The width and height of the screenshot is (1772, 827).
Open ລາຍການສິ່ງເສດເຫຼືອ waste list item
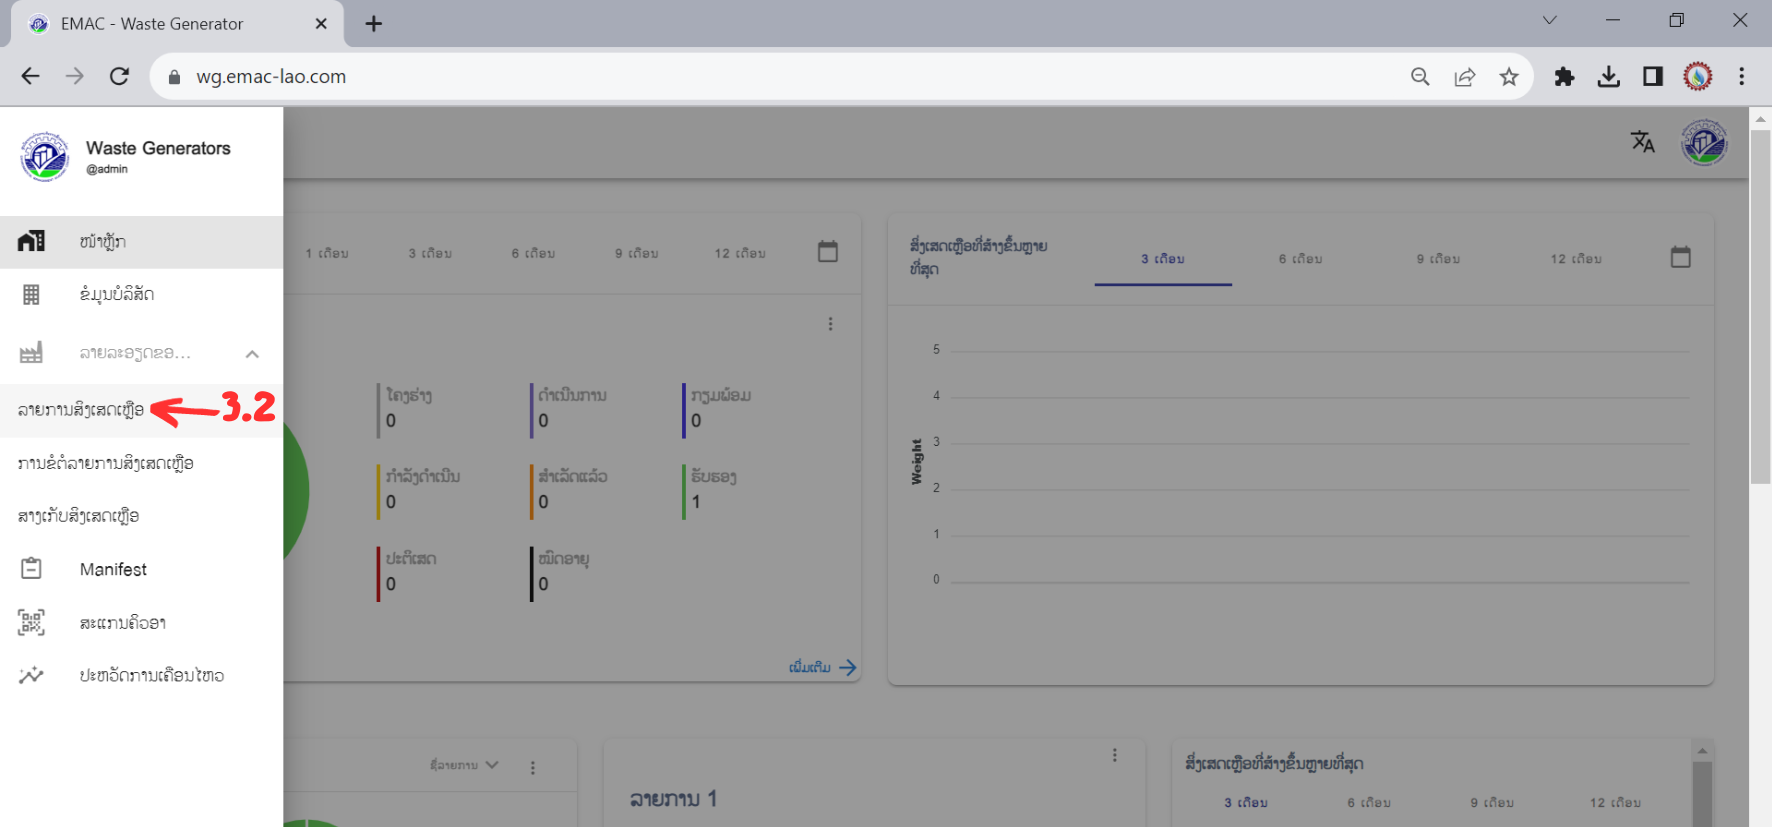tap(81, 410)
